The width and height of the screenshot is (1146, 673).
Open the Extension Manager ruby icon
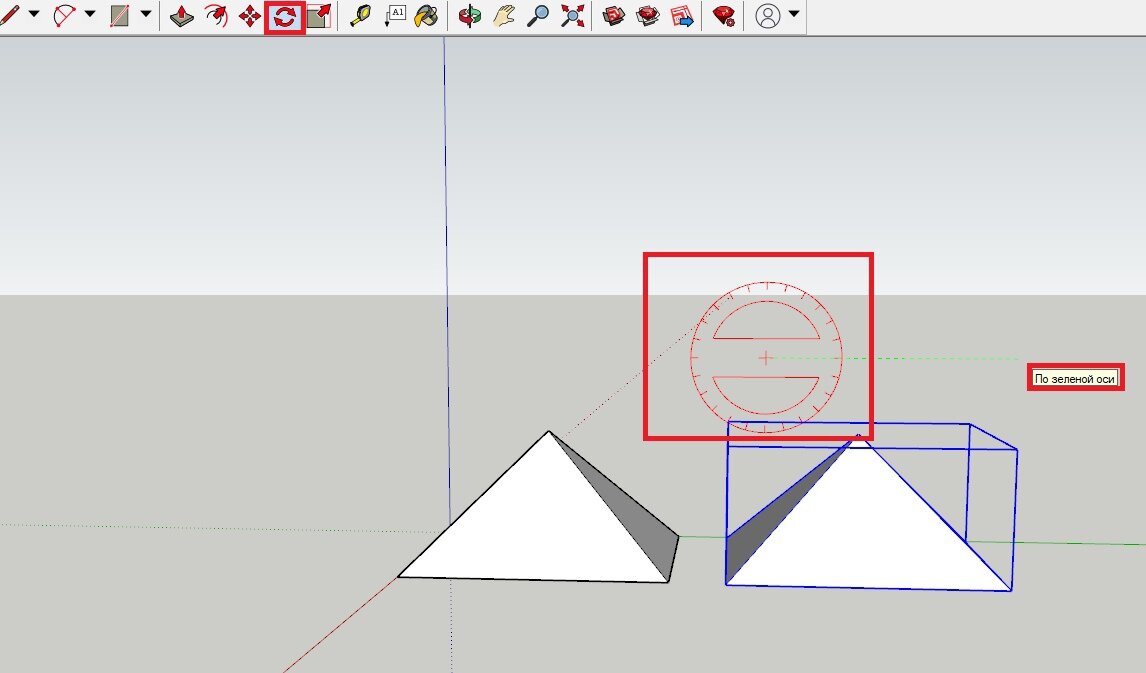pos(724,16)
